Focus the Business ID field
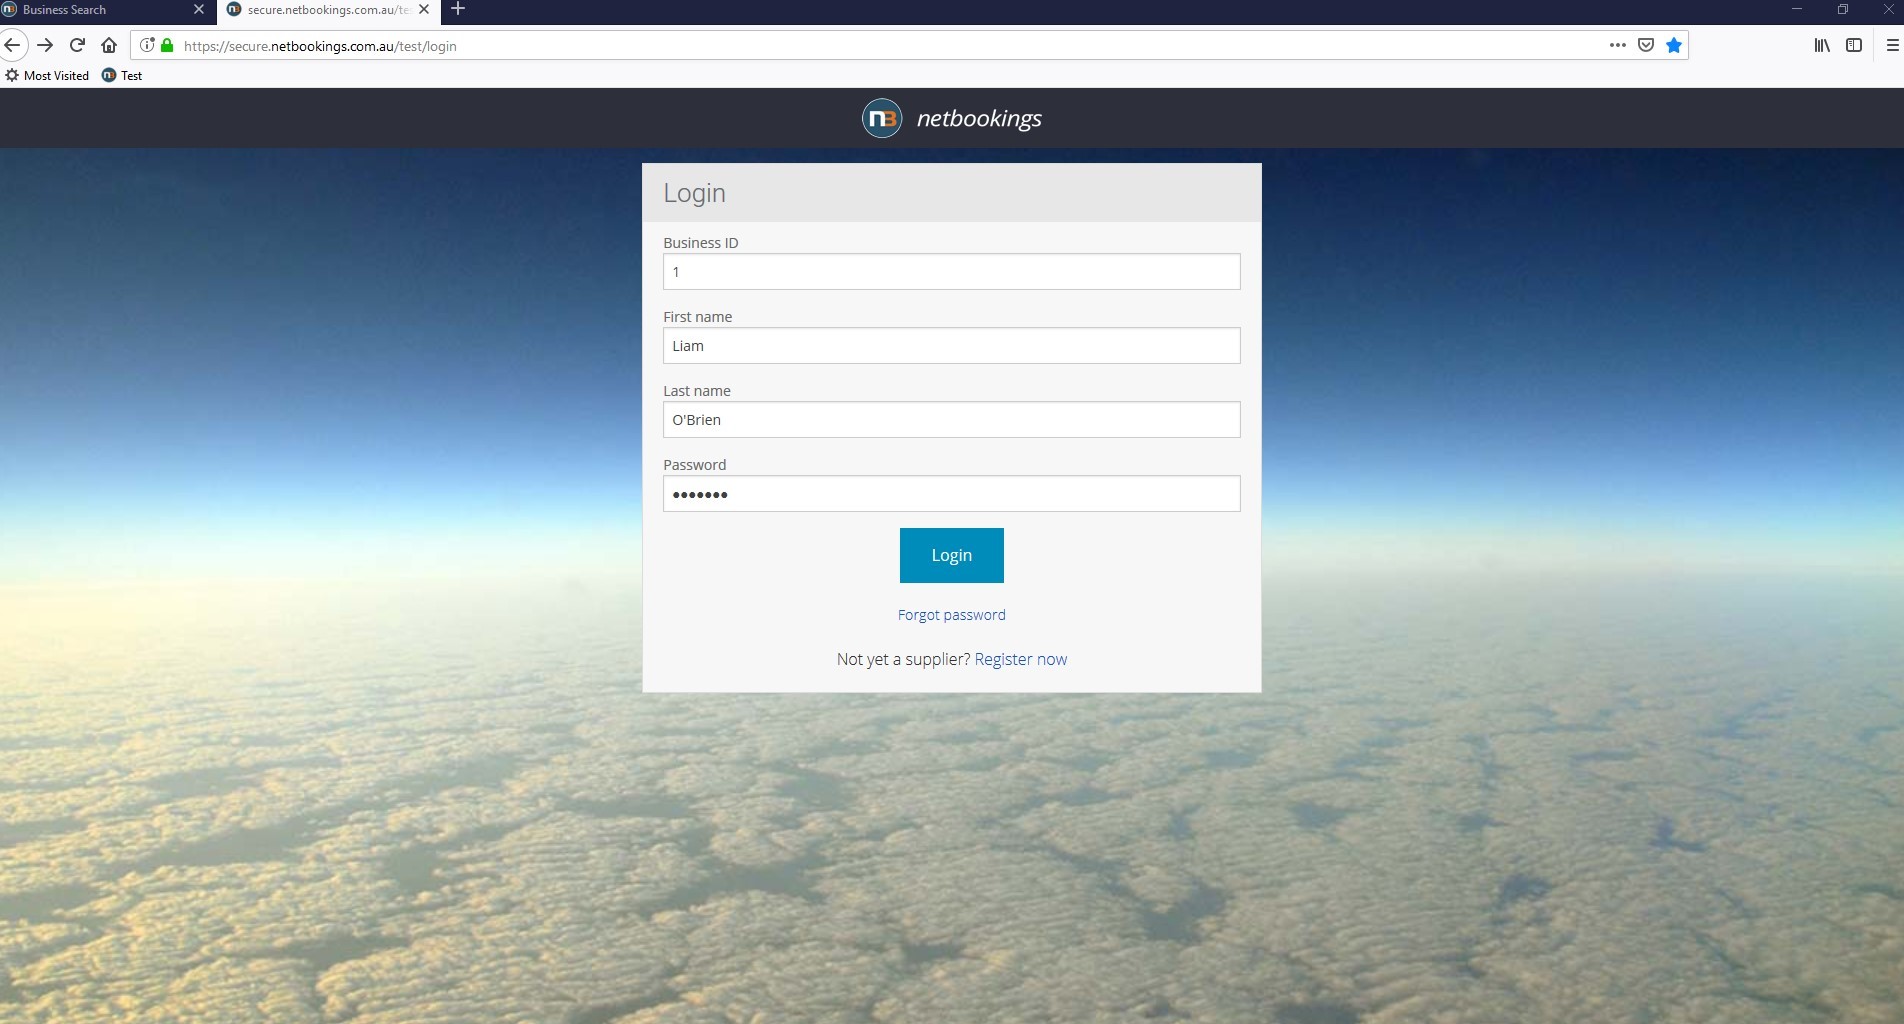The image size is (1904, 1024). pos(951,271)
